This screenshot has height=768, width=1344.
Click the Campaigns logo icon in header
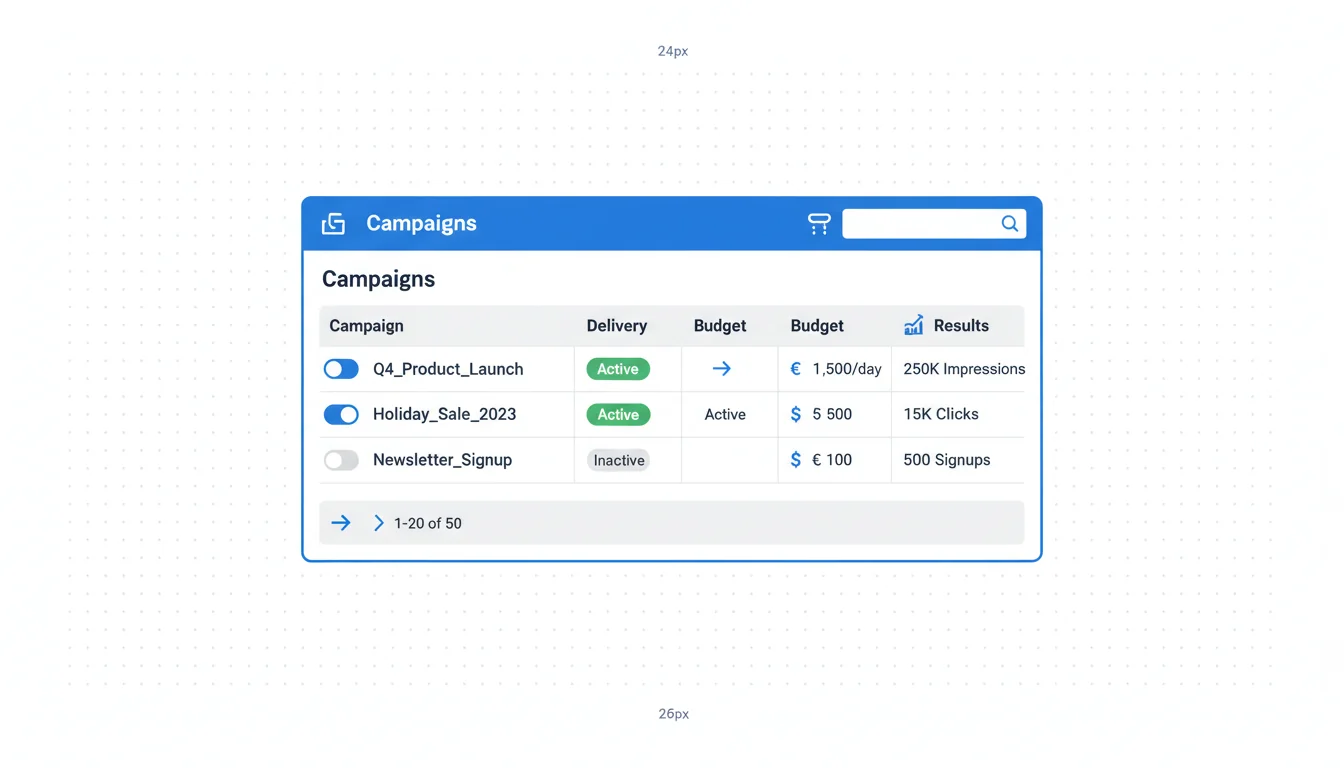coord(333,224)
